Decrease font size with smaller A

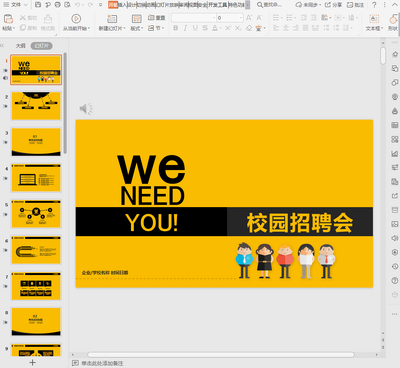pyautogui.click(x=259, y=18)
